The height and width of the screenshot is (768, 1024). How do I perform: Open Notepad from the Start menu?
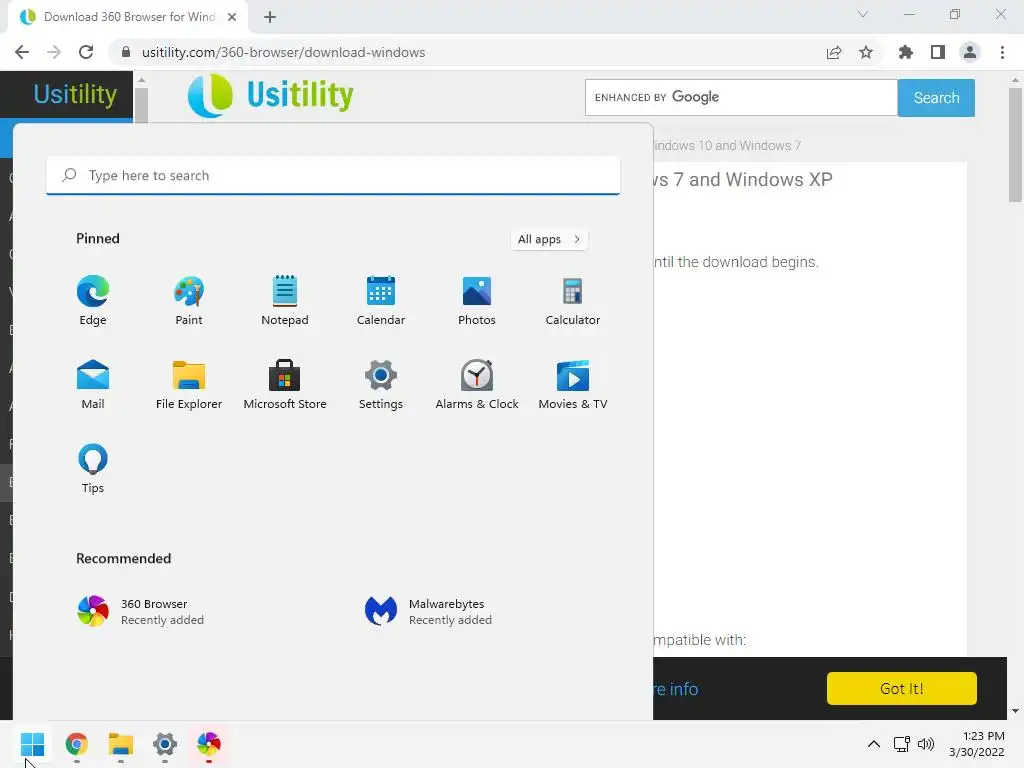(285, 300)
